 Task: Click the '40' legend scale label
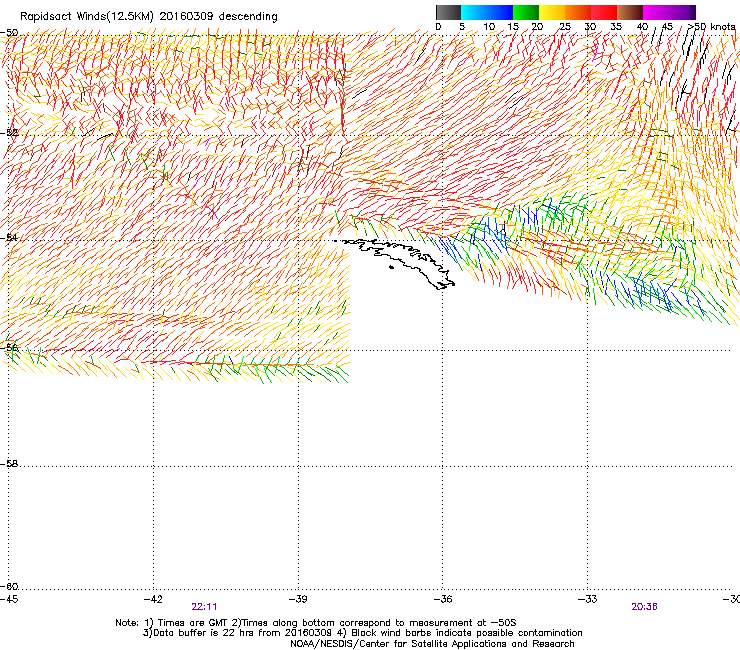tap(642, 27)
